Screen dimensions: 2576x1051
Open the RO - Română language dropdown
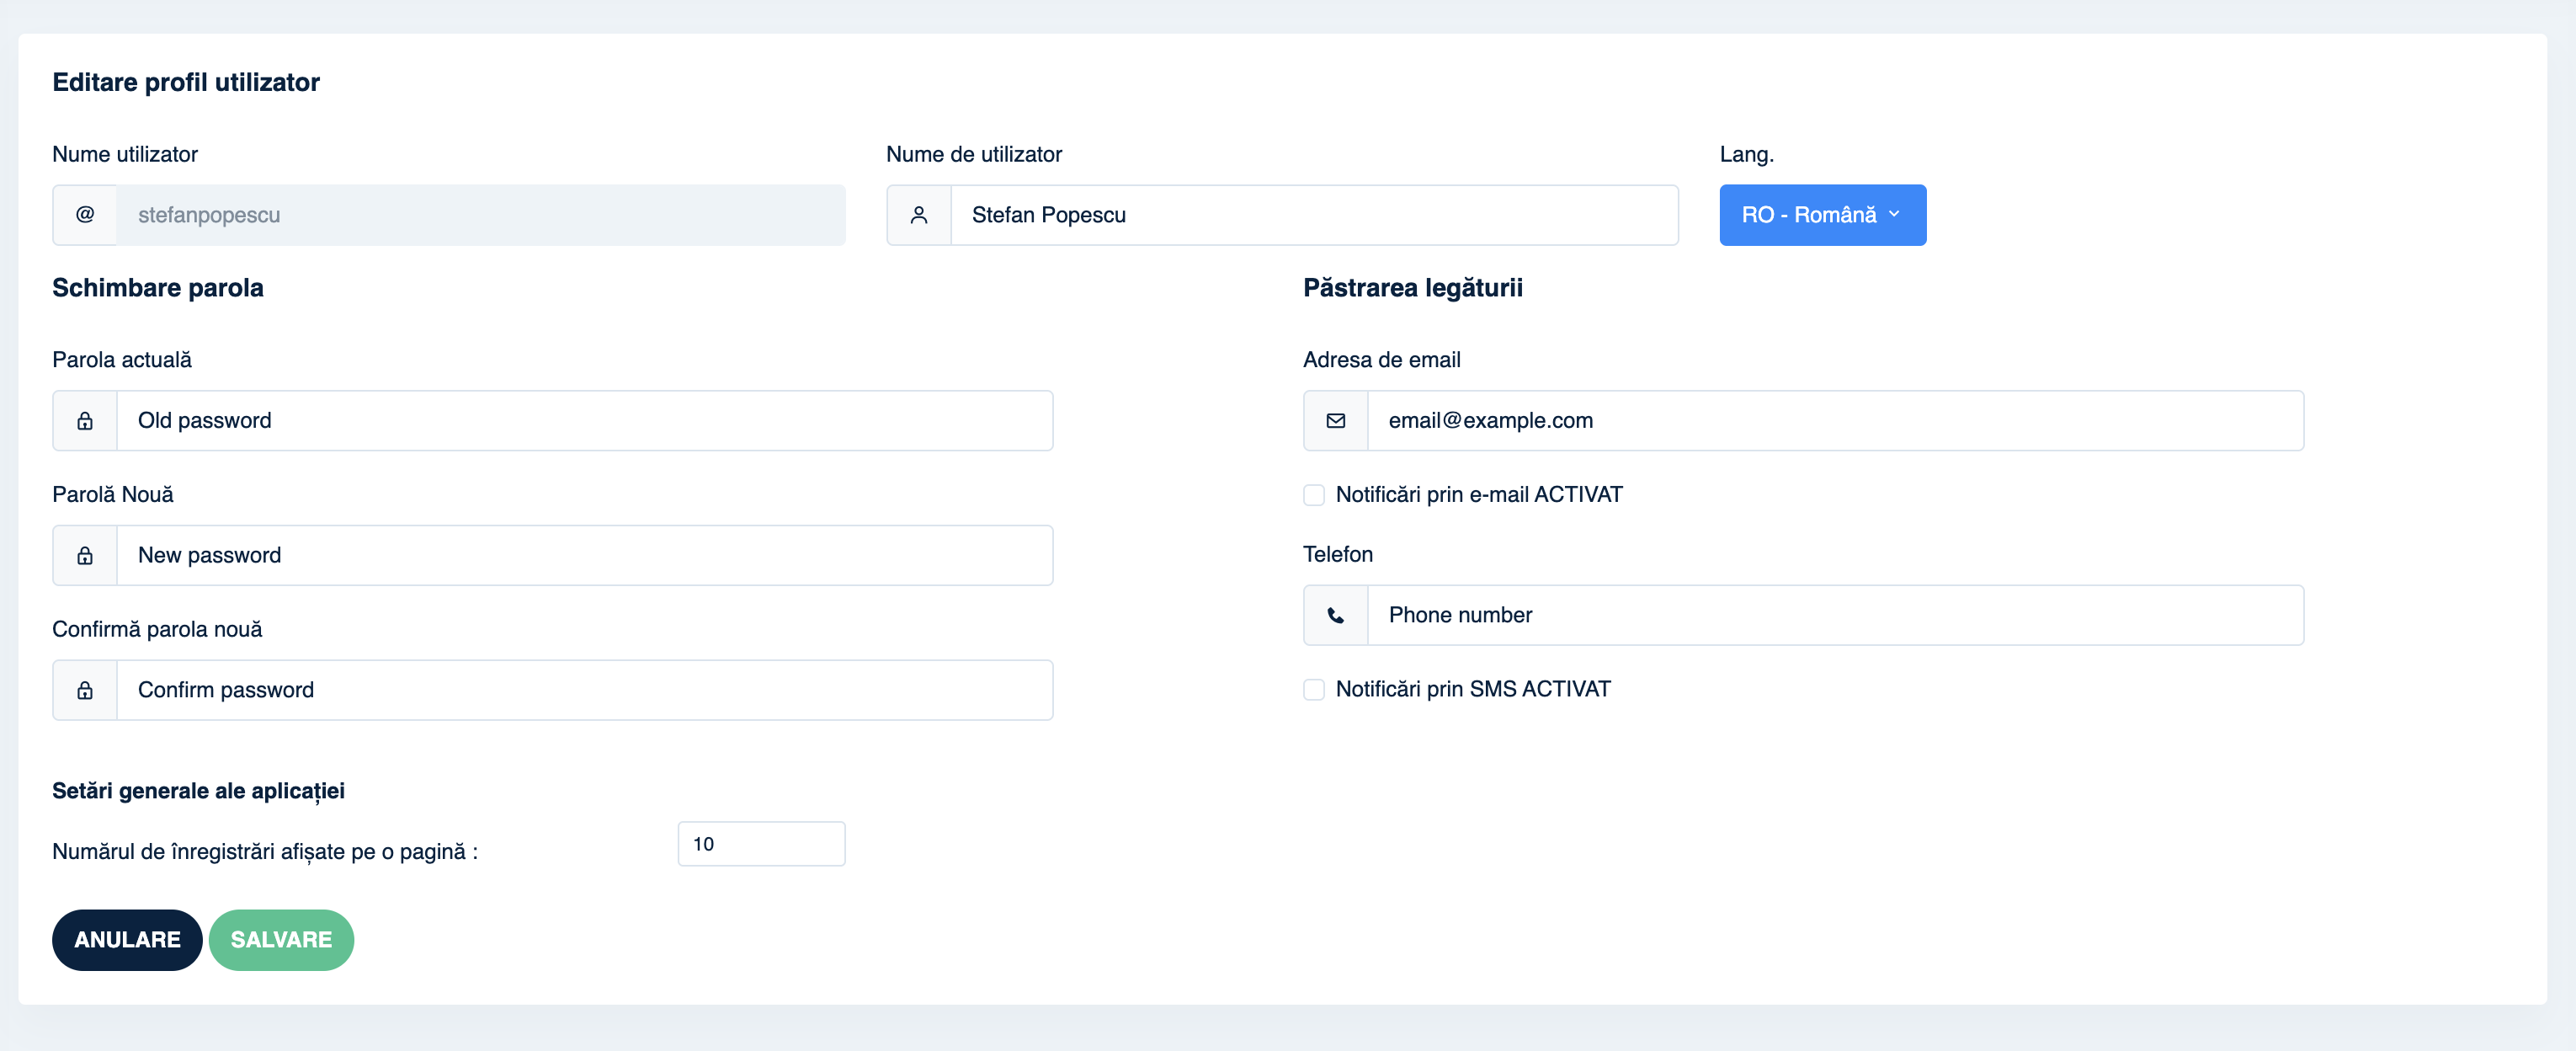coord(1822,214)
